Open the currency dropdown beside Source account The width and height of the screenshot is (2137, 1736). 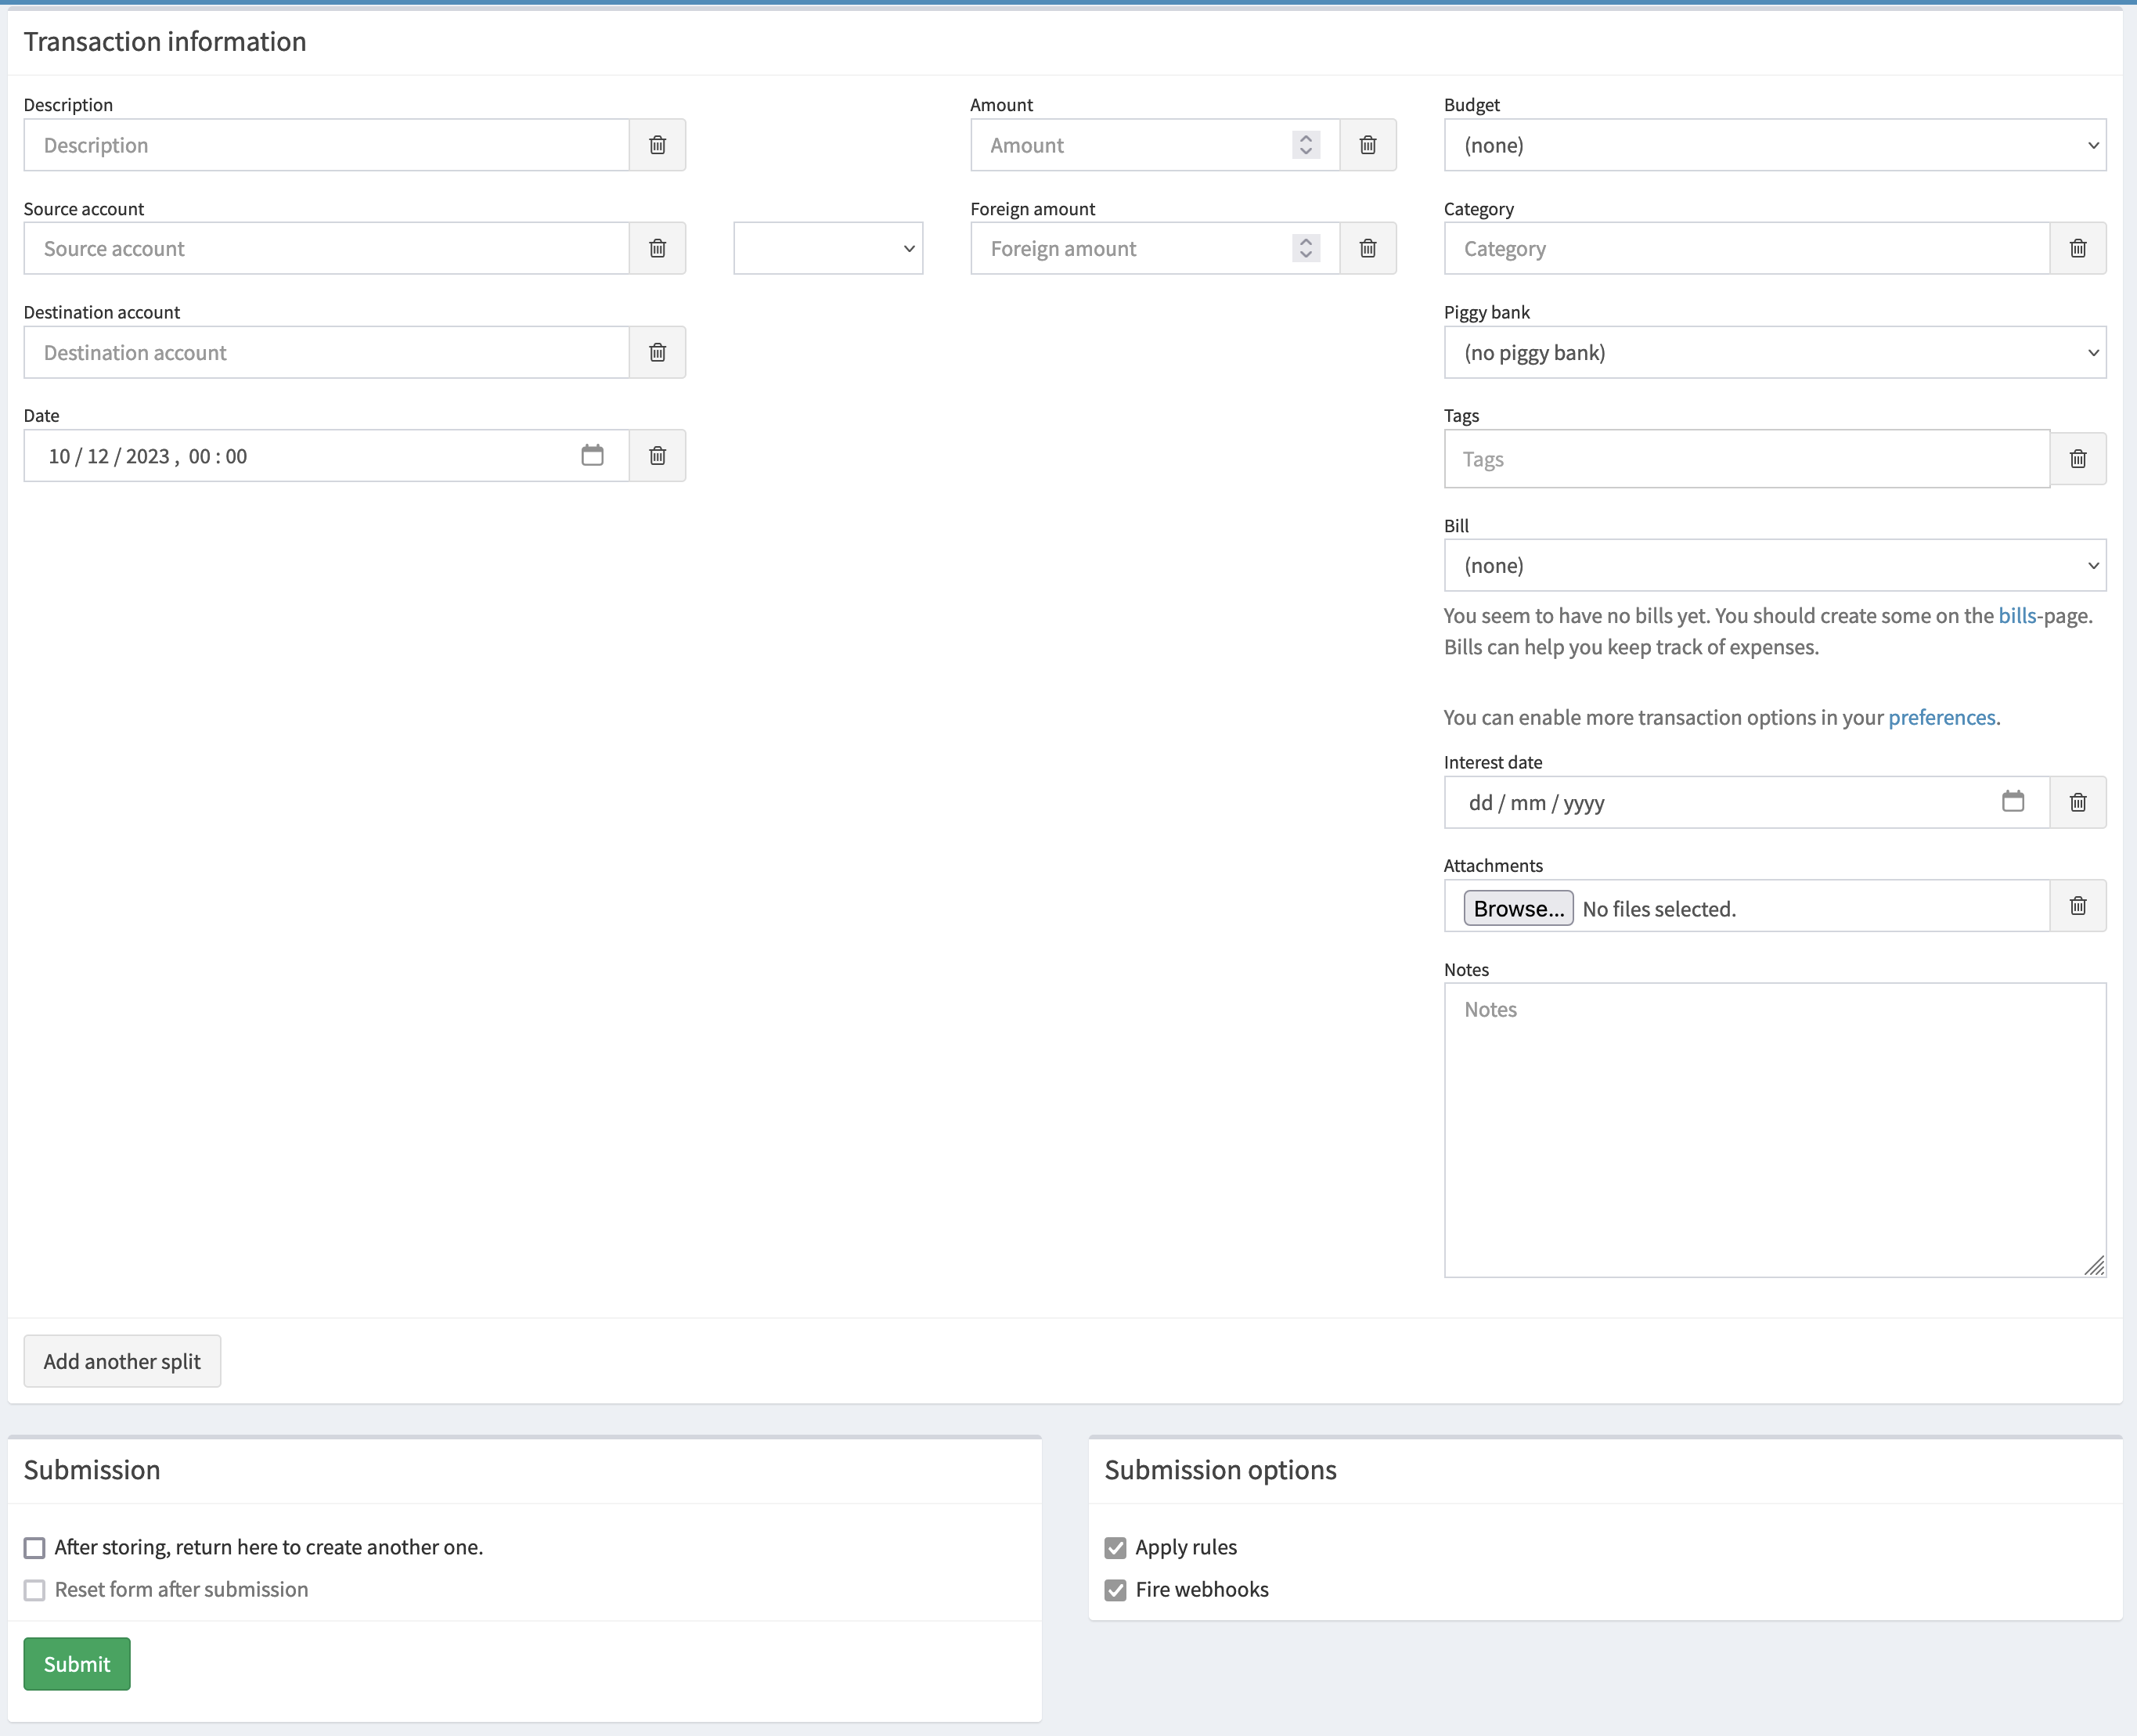click(x=827, y=248)
